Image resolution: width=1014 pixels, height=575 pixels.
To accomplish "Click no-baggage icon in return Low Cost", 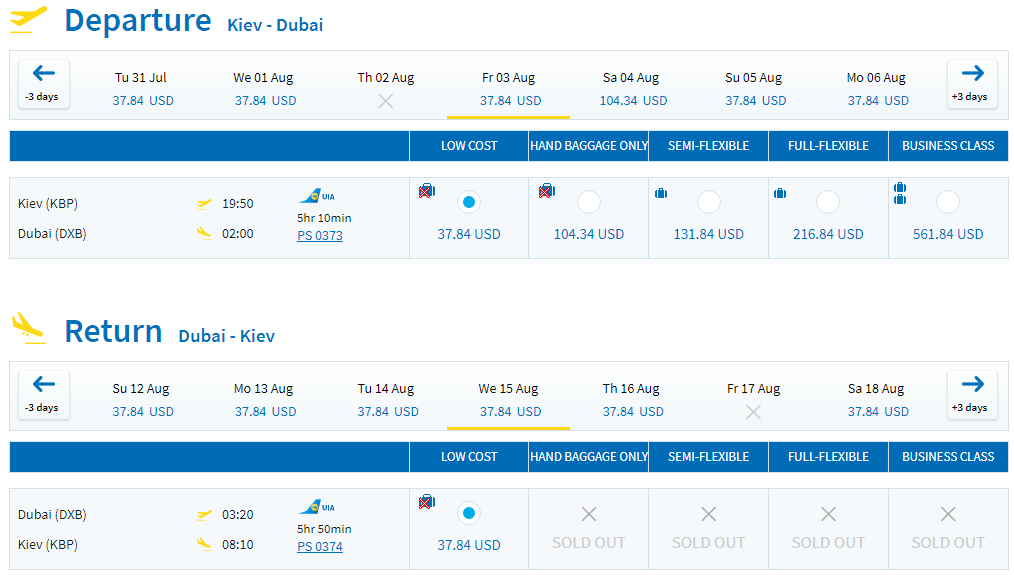I will click(427, 502).
